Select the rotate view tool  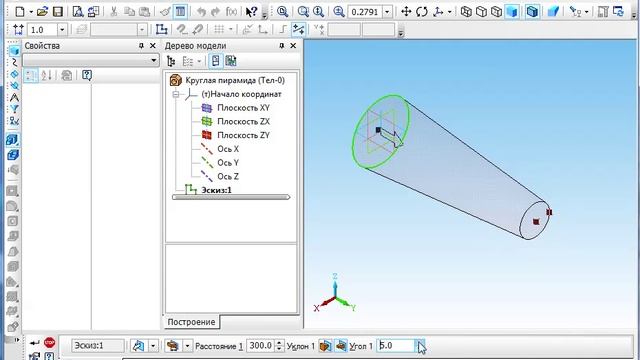tap(422, 11)
